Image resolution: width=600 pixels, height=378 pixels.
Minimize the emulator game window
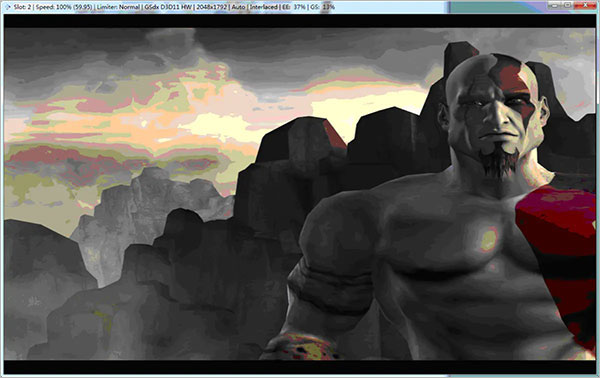554,5
